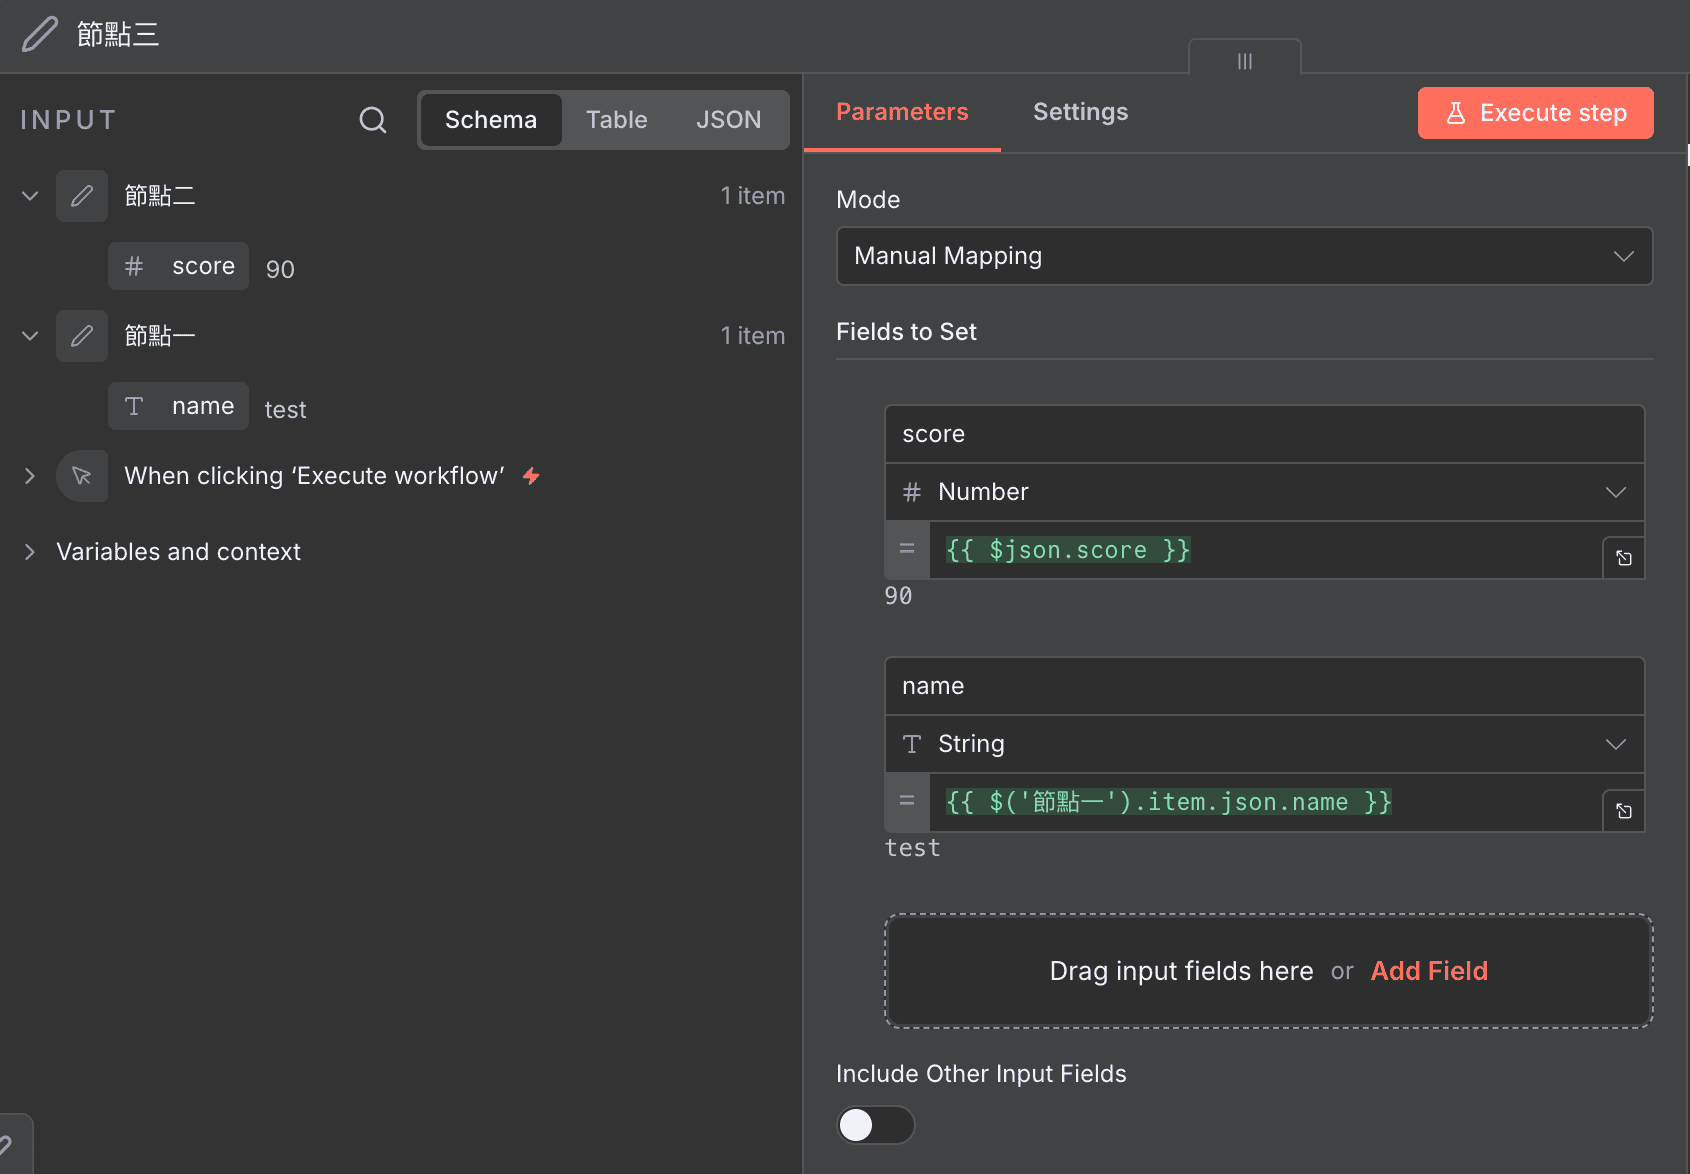Viewport: 1690px width, 1174px height.
Task: Open expression editor for name value
Action: click(x=1623, y=810)
